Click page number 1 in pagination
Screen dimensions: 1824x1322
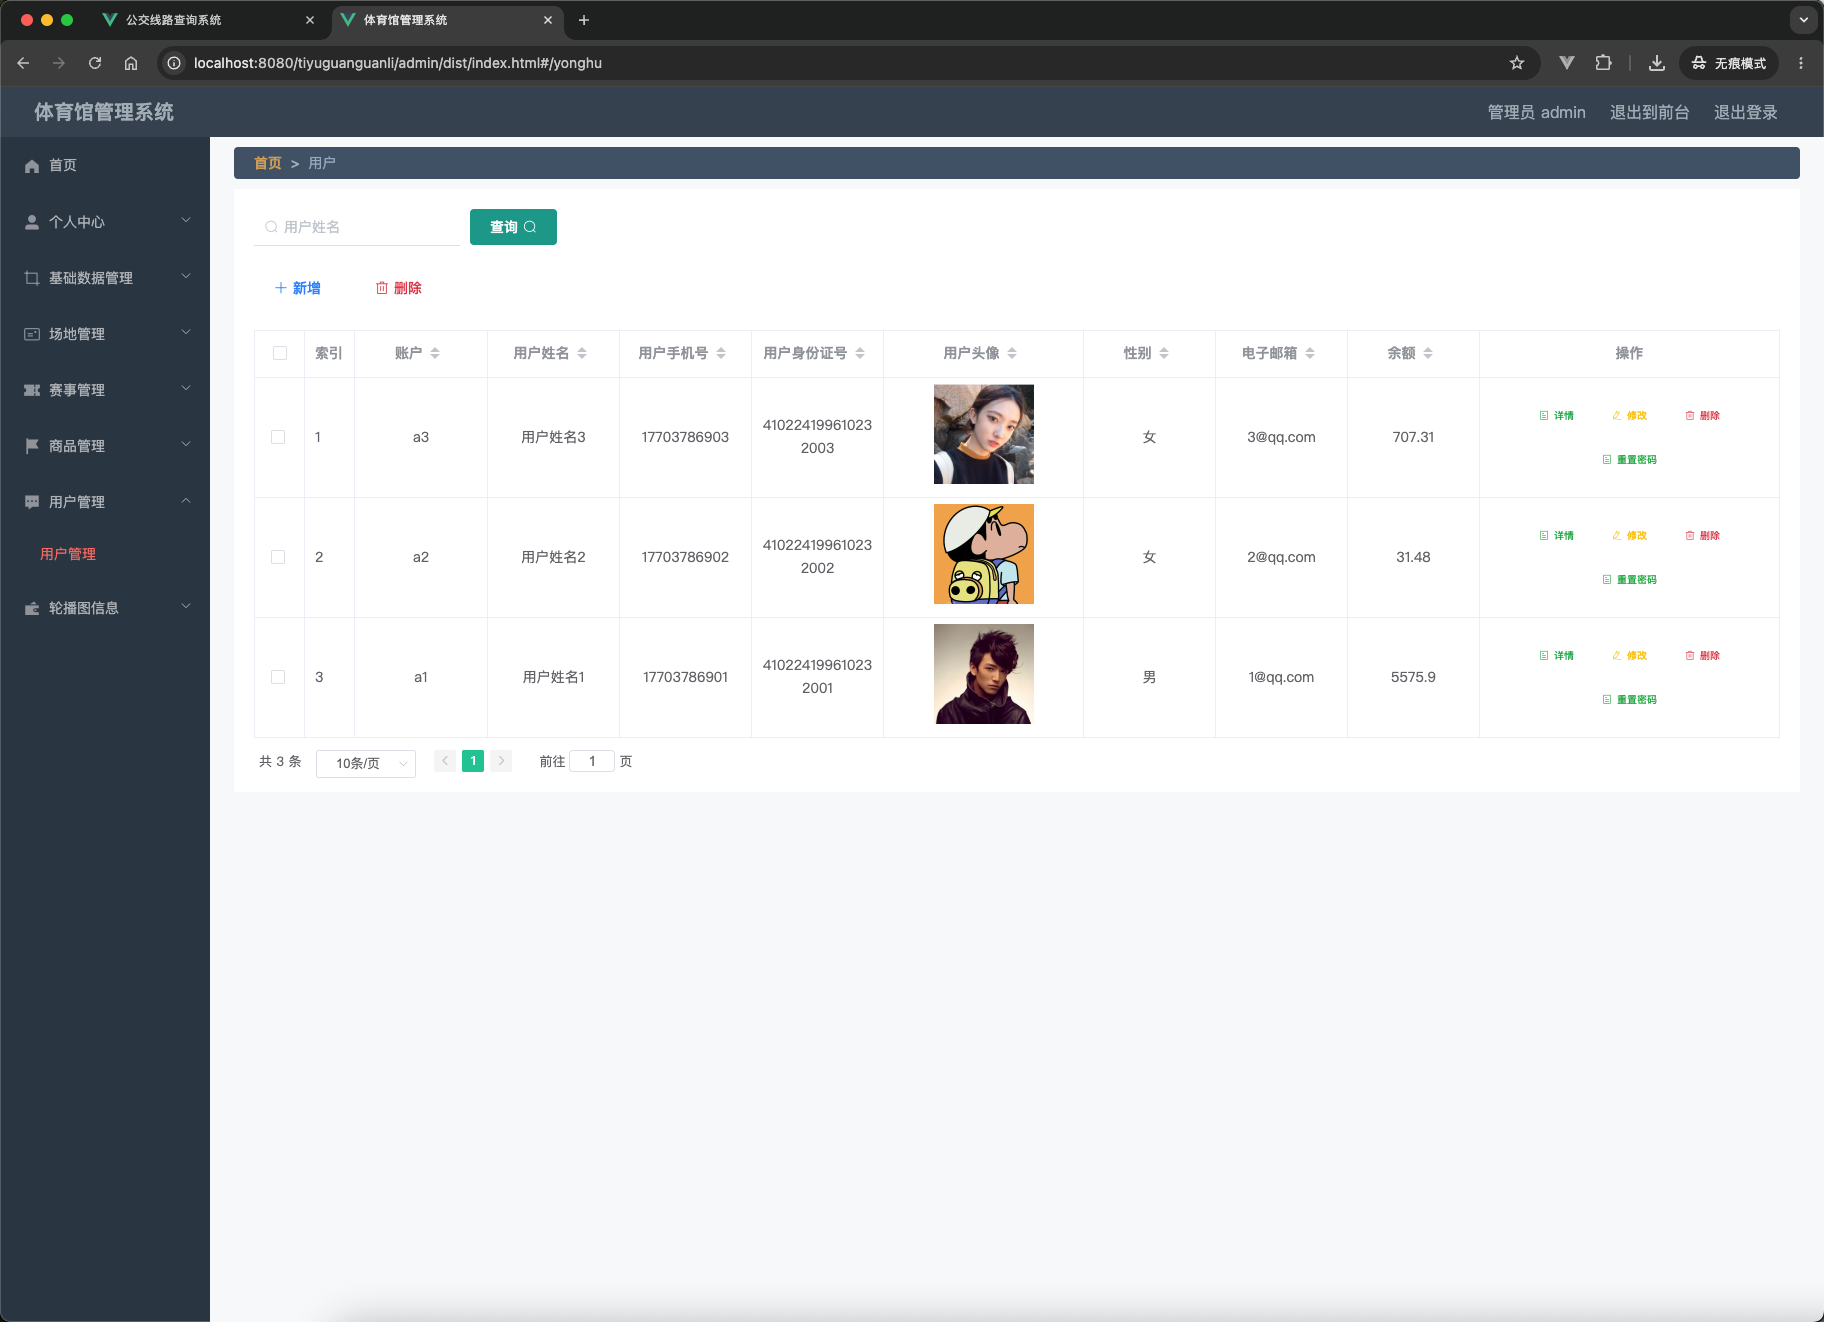coord(473,761)
